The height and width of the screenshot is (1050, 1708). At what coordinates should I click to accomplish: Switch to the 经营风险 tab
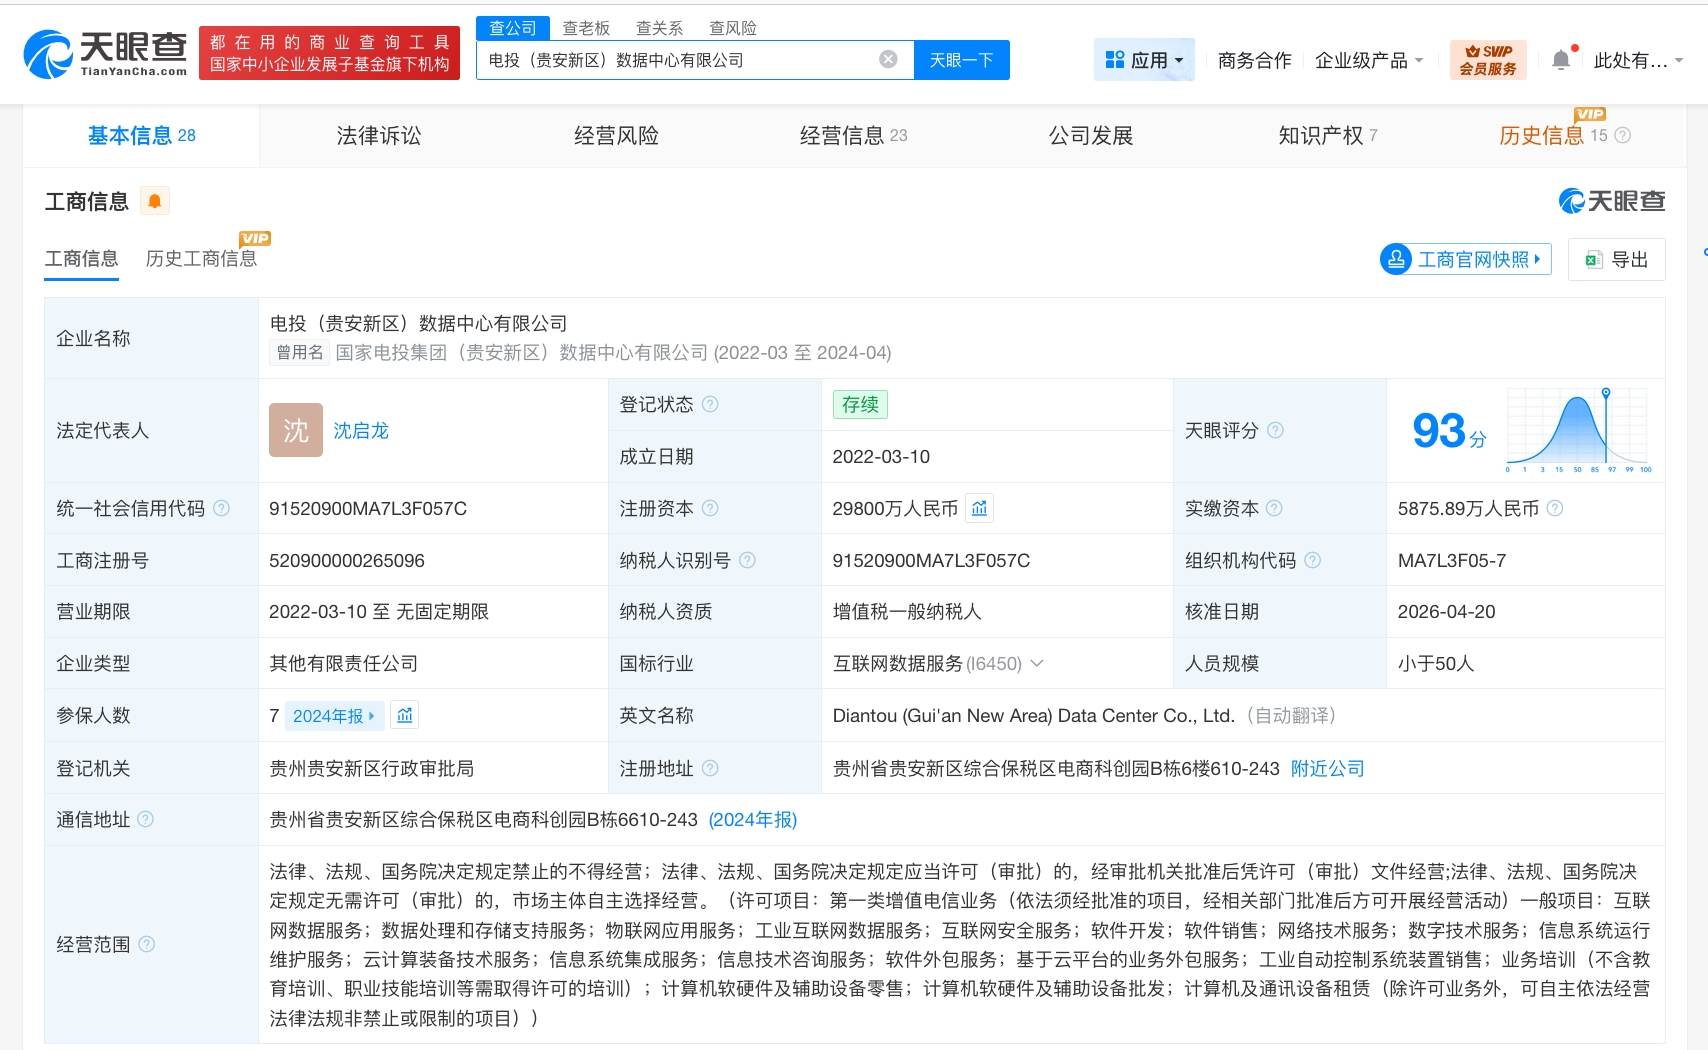616,136
